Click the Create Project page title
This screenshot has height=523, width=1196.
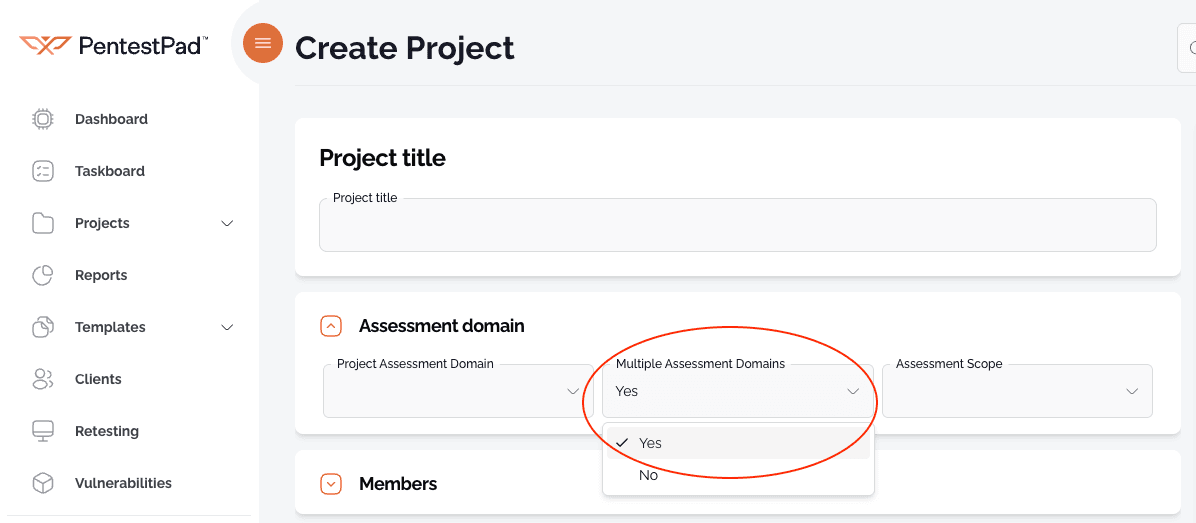(405, 48)
